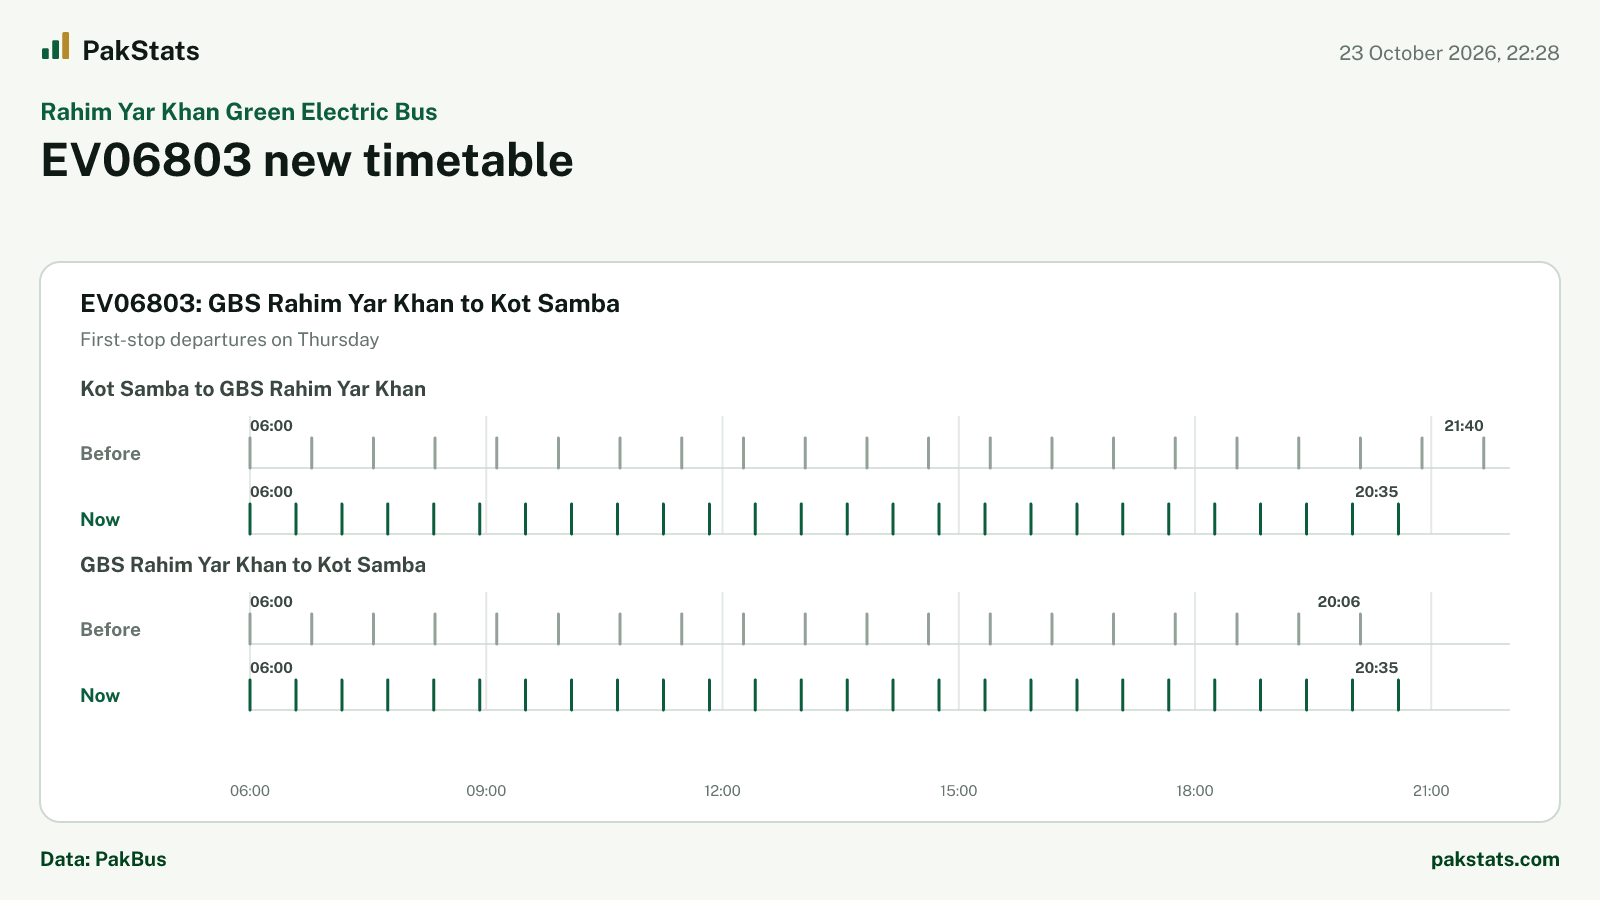Viewport: 1600px width, 900px height.
Task: Click the 09:00 axis tick label
Action: point(486,791)
